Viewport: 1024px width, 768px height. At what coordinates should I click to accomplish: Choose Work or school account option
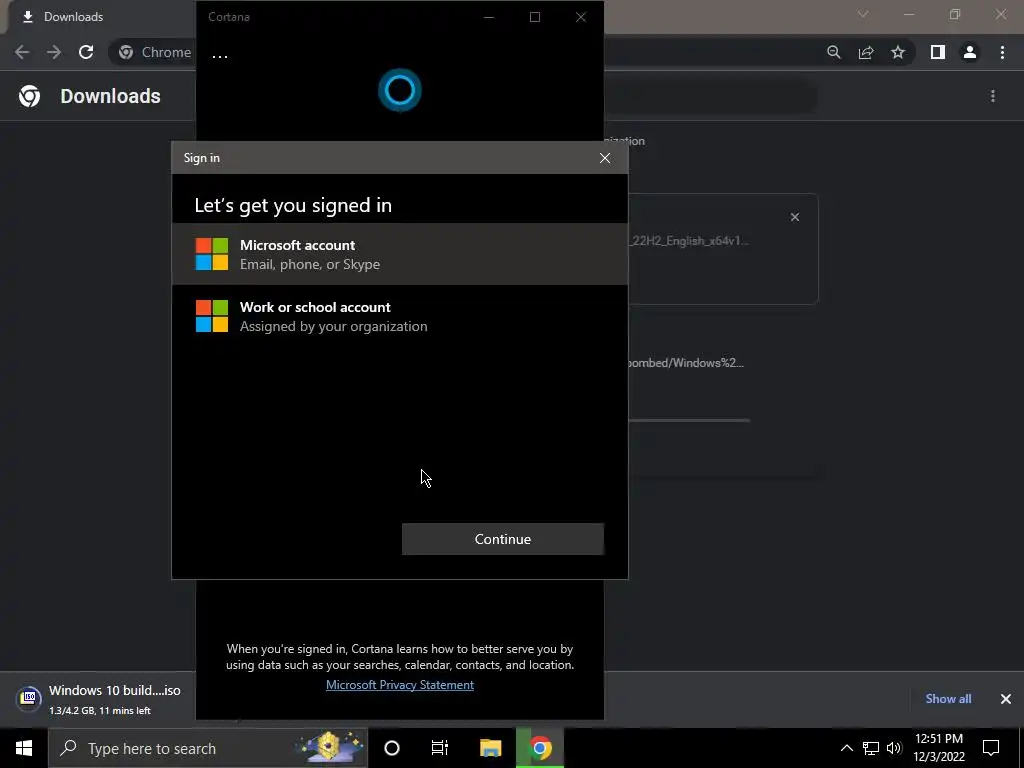click(x=400, y=316)
